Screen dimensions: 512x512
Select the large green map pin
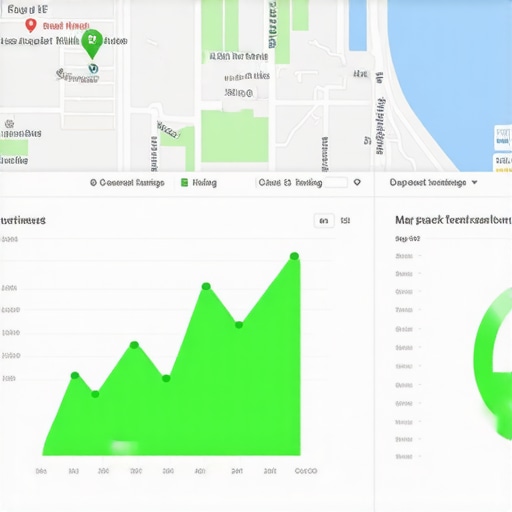(x=92, y=43)
